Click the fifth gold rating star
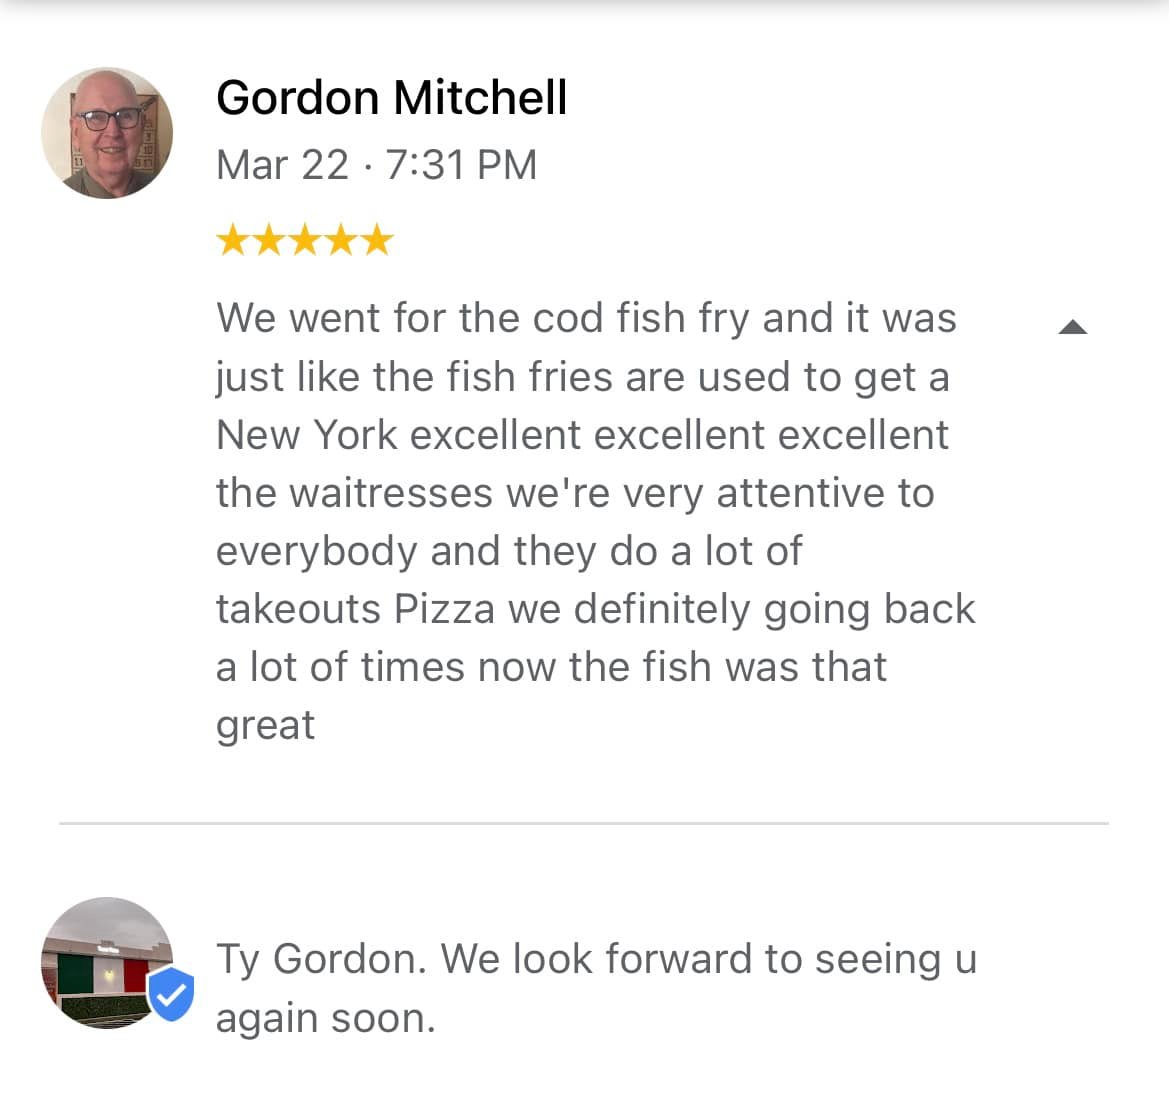The width and height of the screenshot is (1169, 1099). 376,240
